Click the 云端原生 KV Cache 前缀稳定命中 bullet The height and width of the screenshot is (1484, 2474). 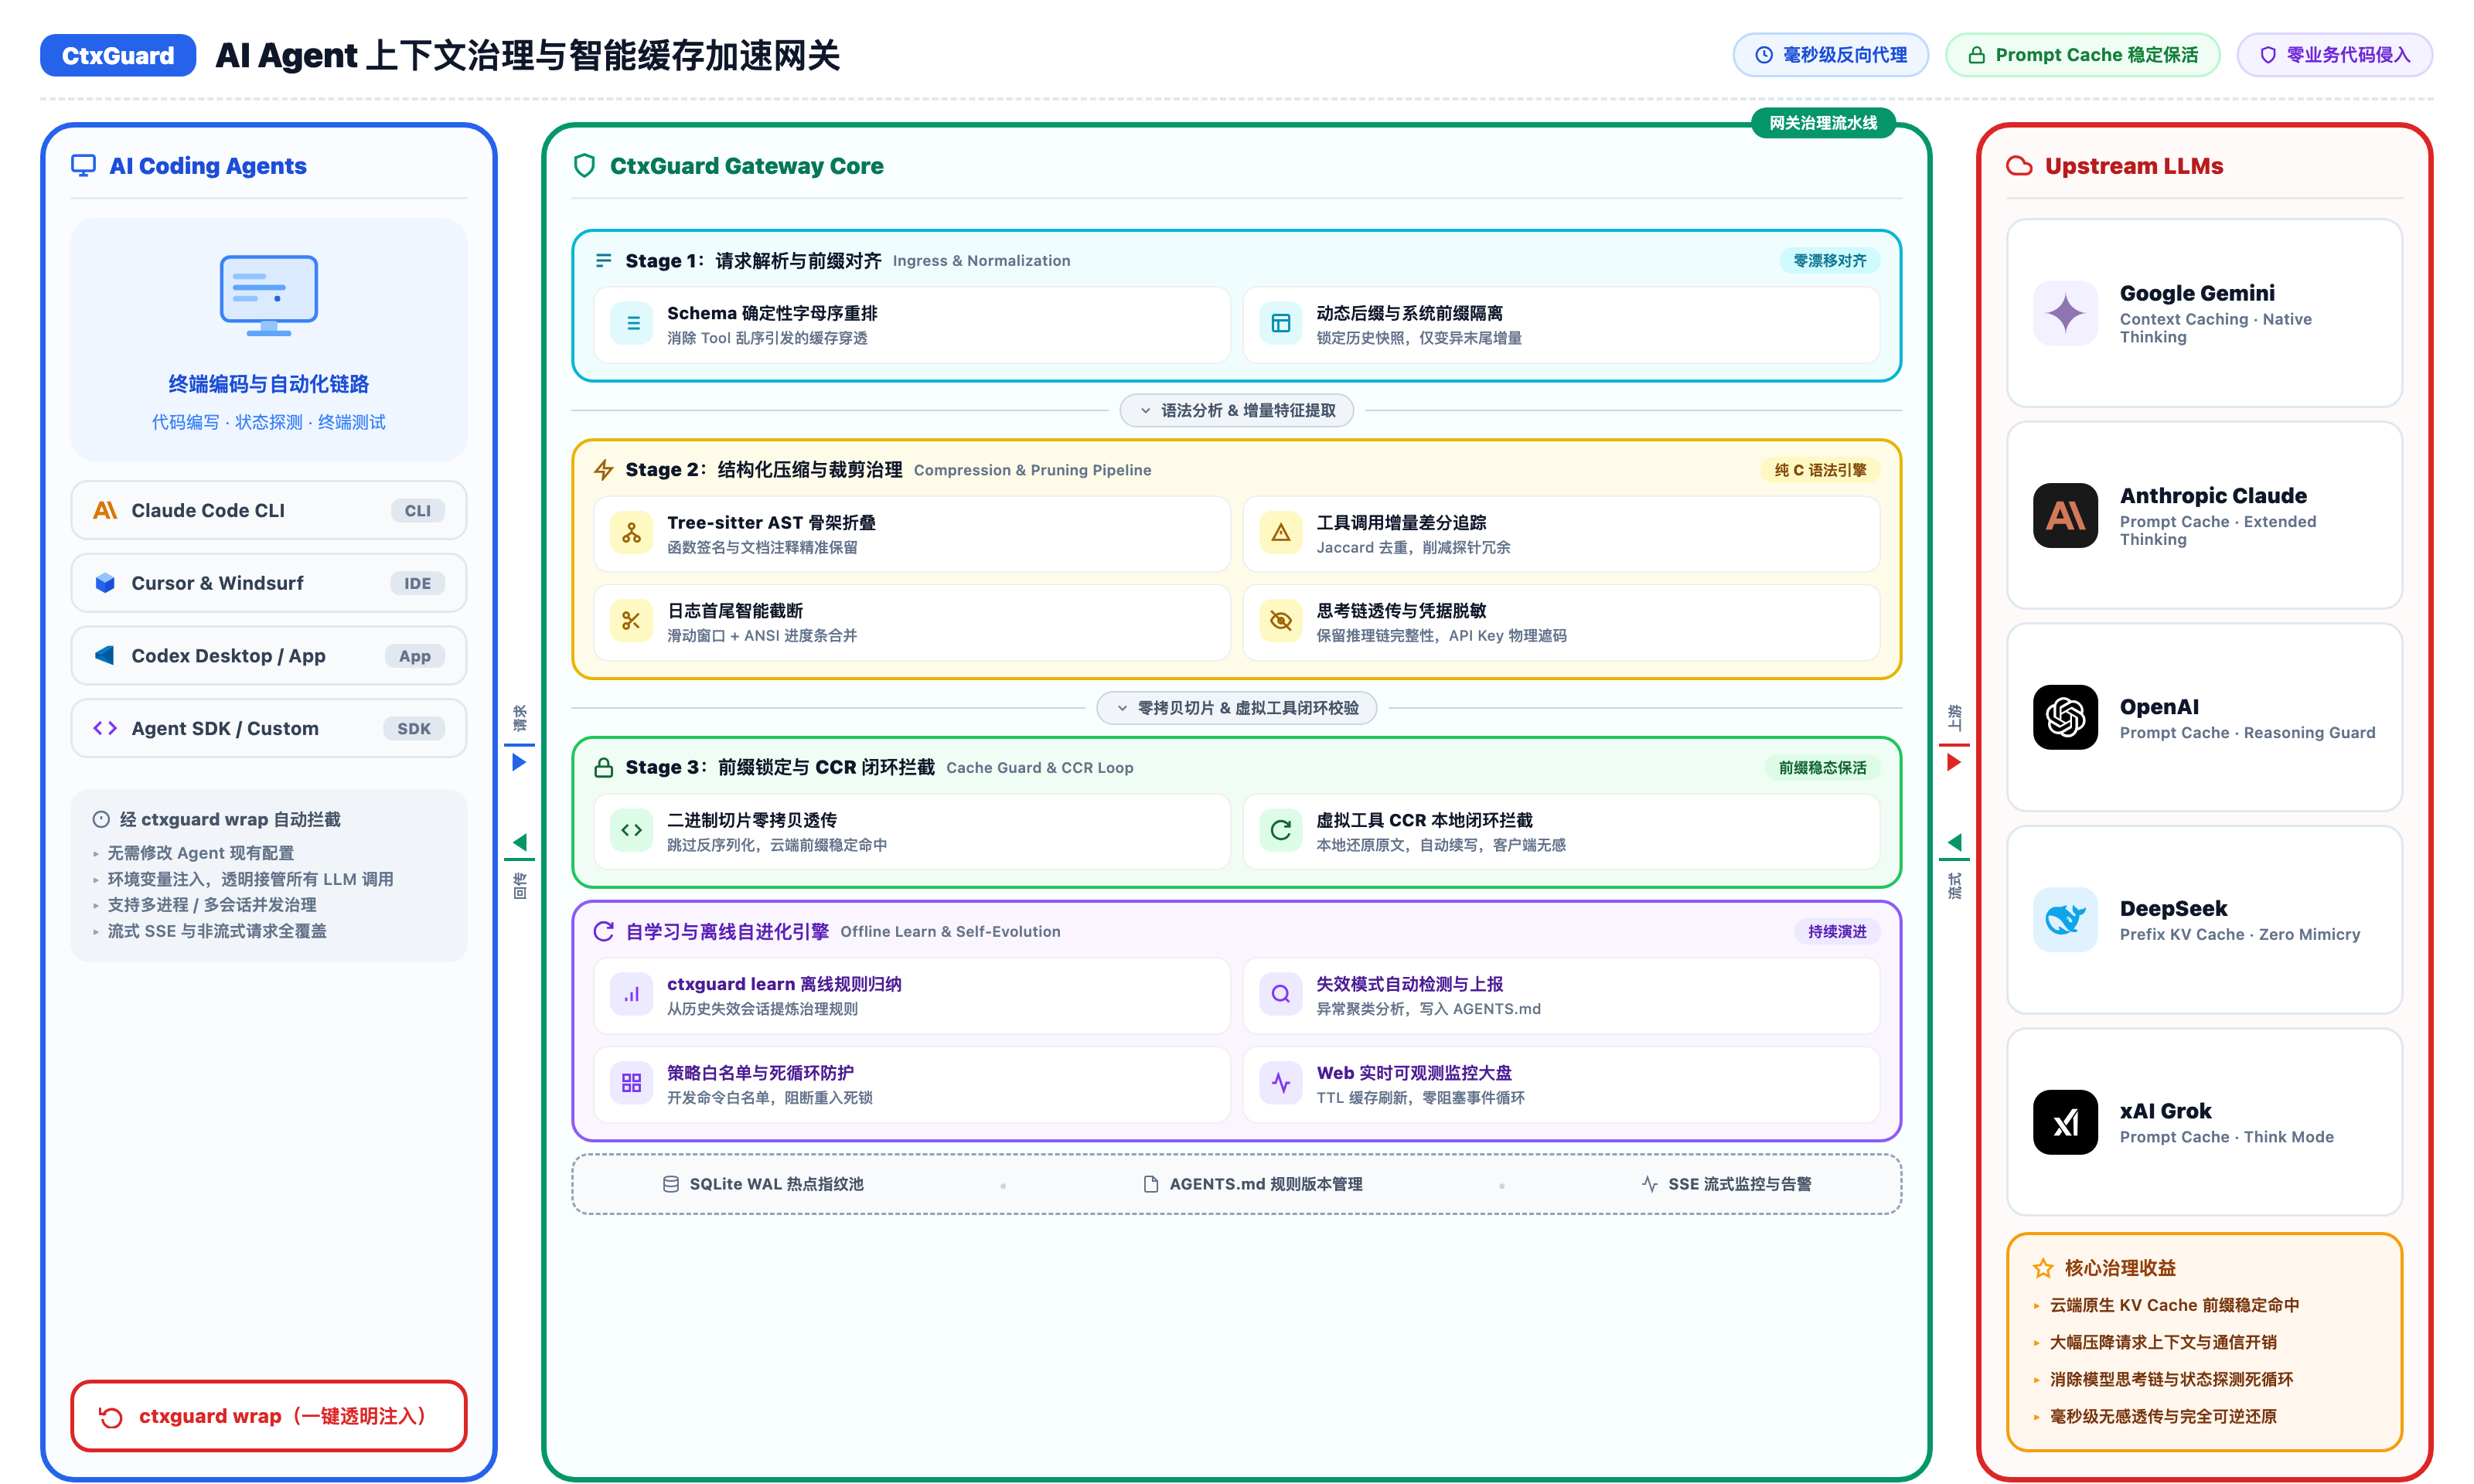pyautogui.click(x=2174, y=1305)
